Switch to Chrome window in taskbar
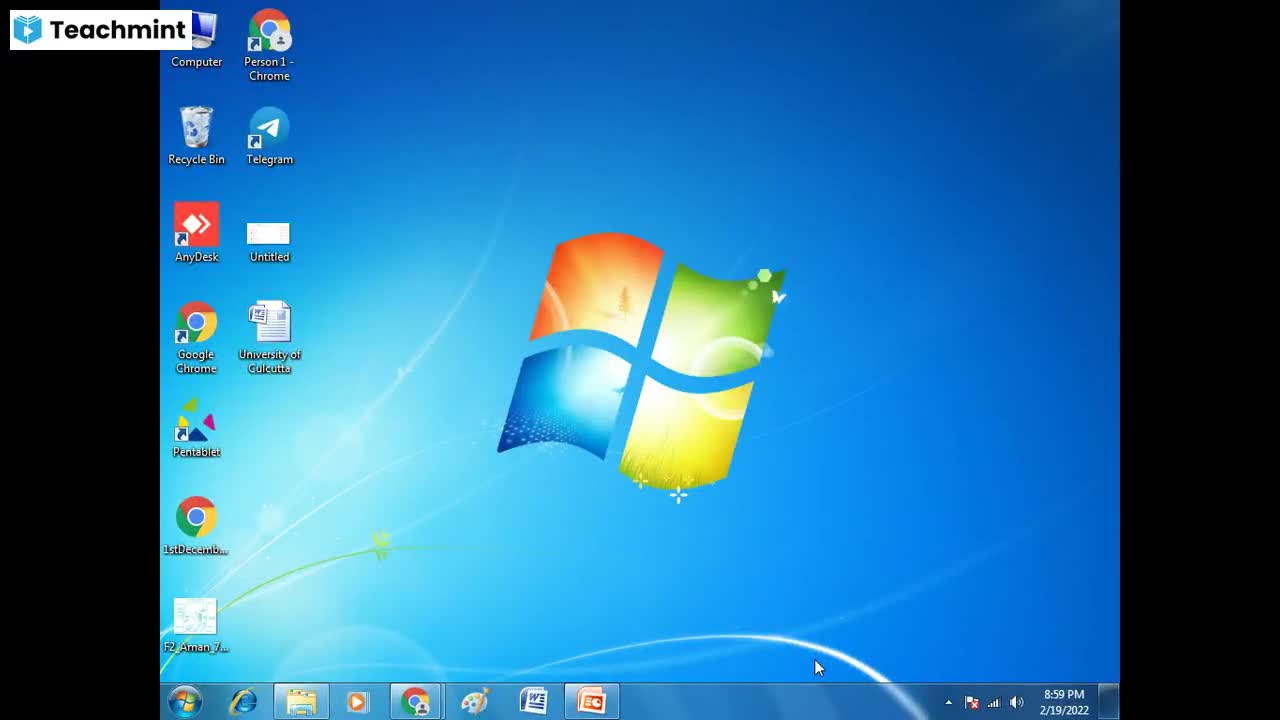The width and height of the screenshot is (1280, 720). (416, 702)
